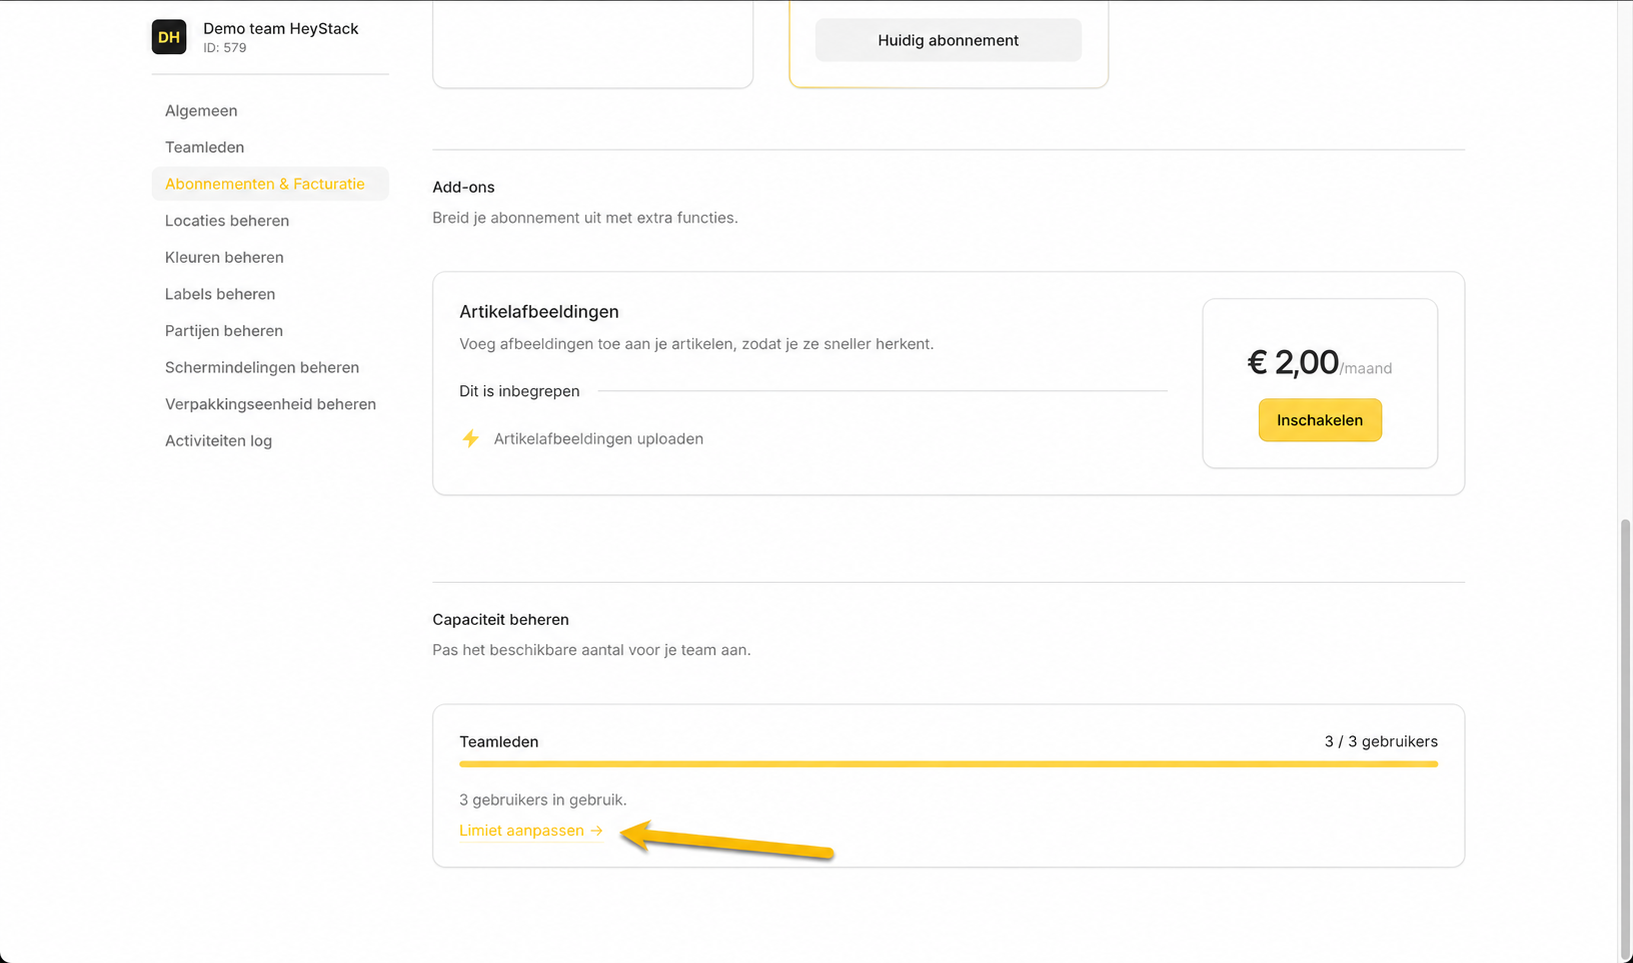
Task: Click the Capaciteit beheren heading
Action: coord(500,620)
